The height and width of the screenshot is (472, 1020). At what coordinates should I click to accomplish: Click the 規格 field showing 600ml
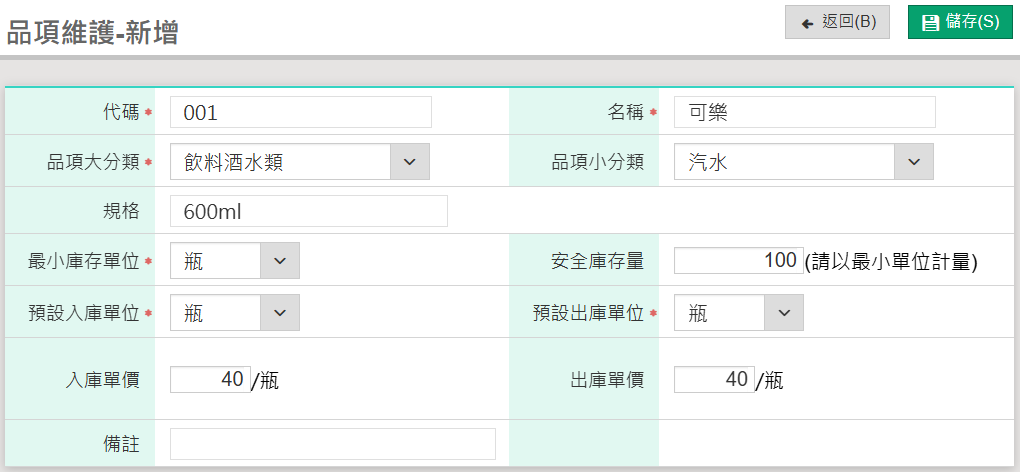pos(308,212)
